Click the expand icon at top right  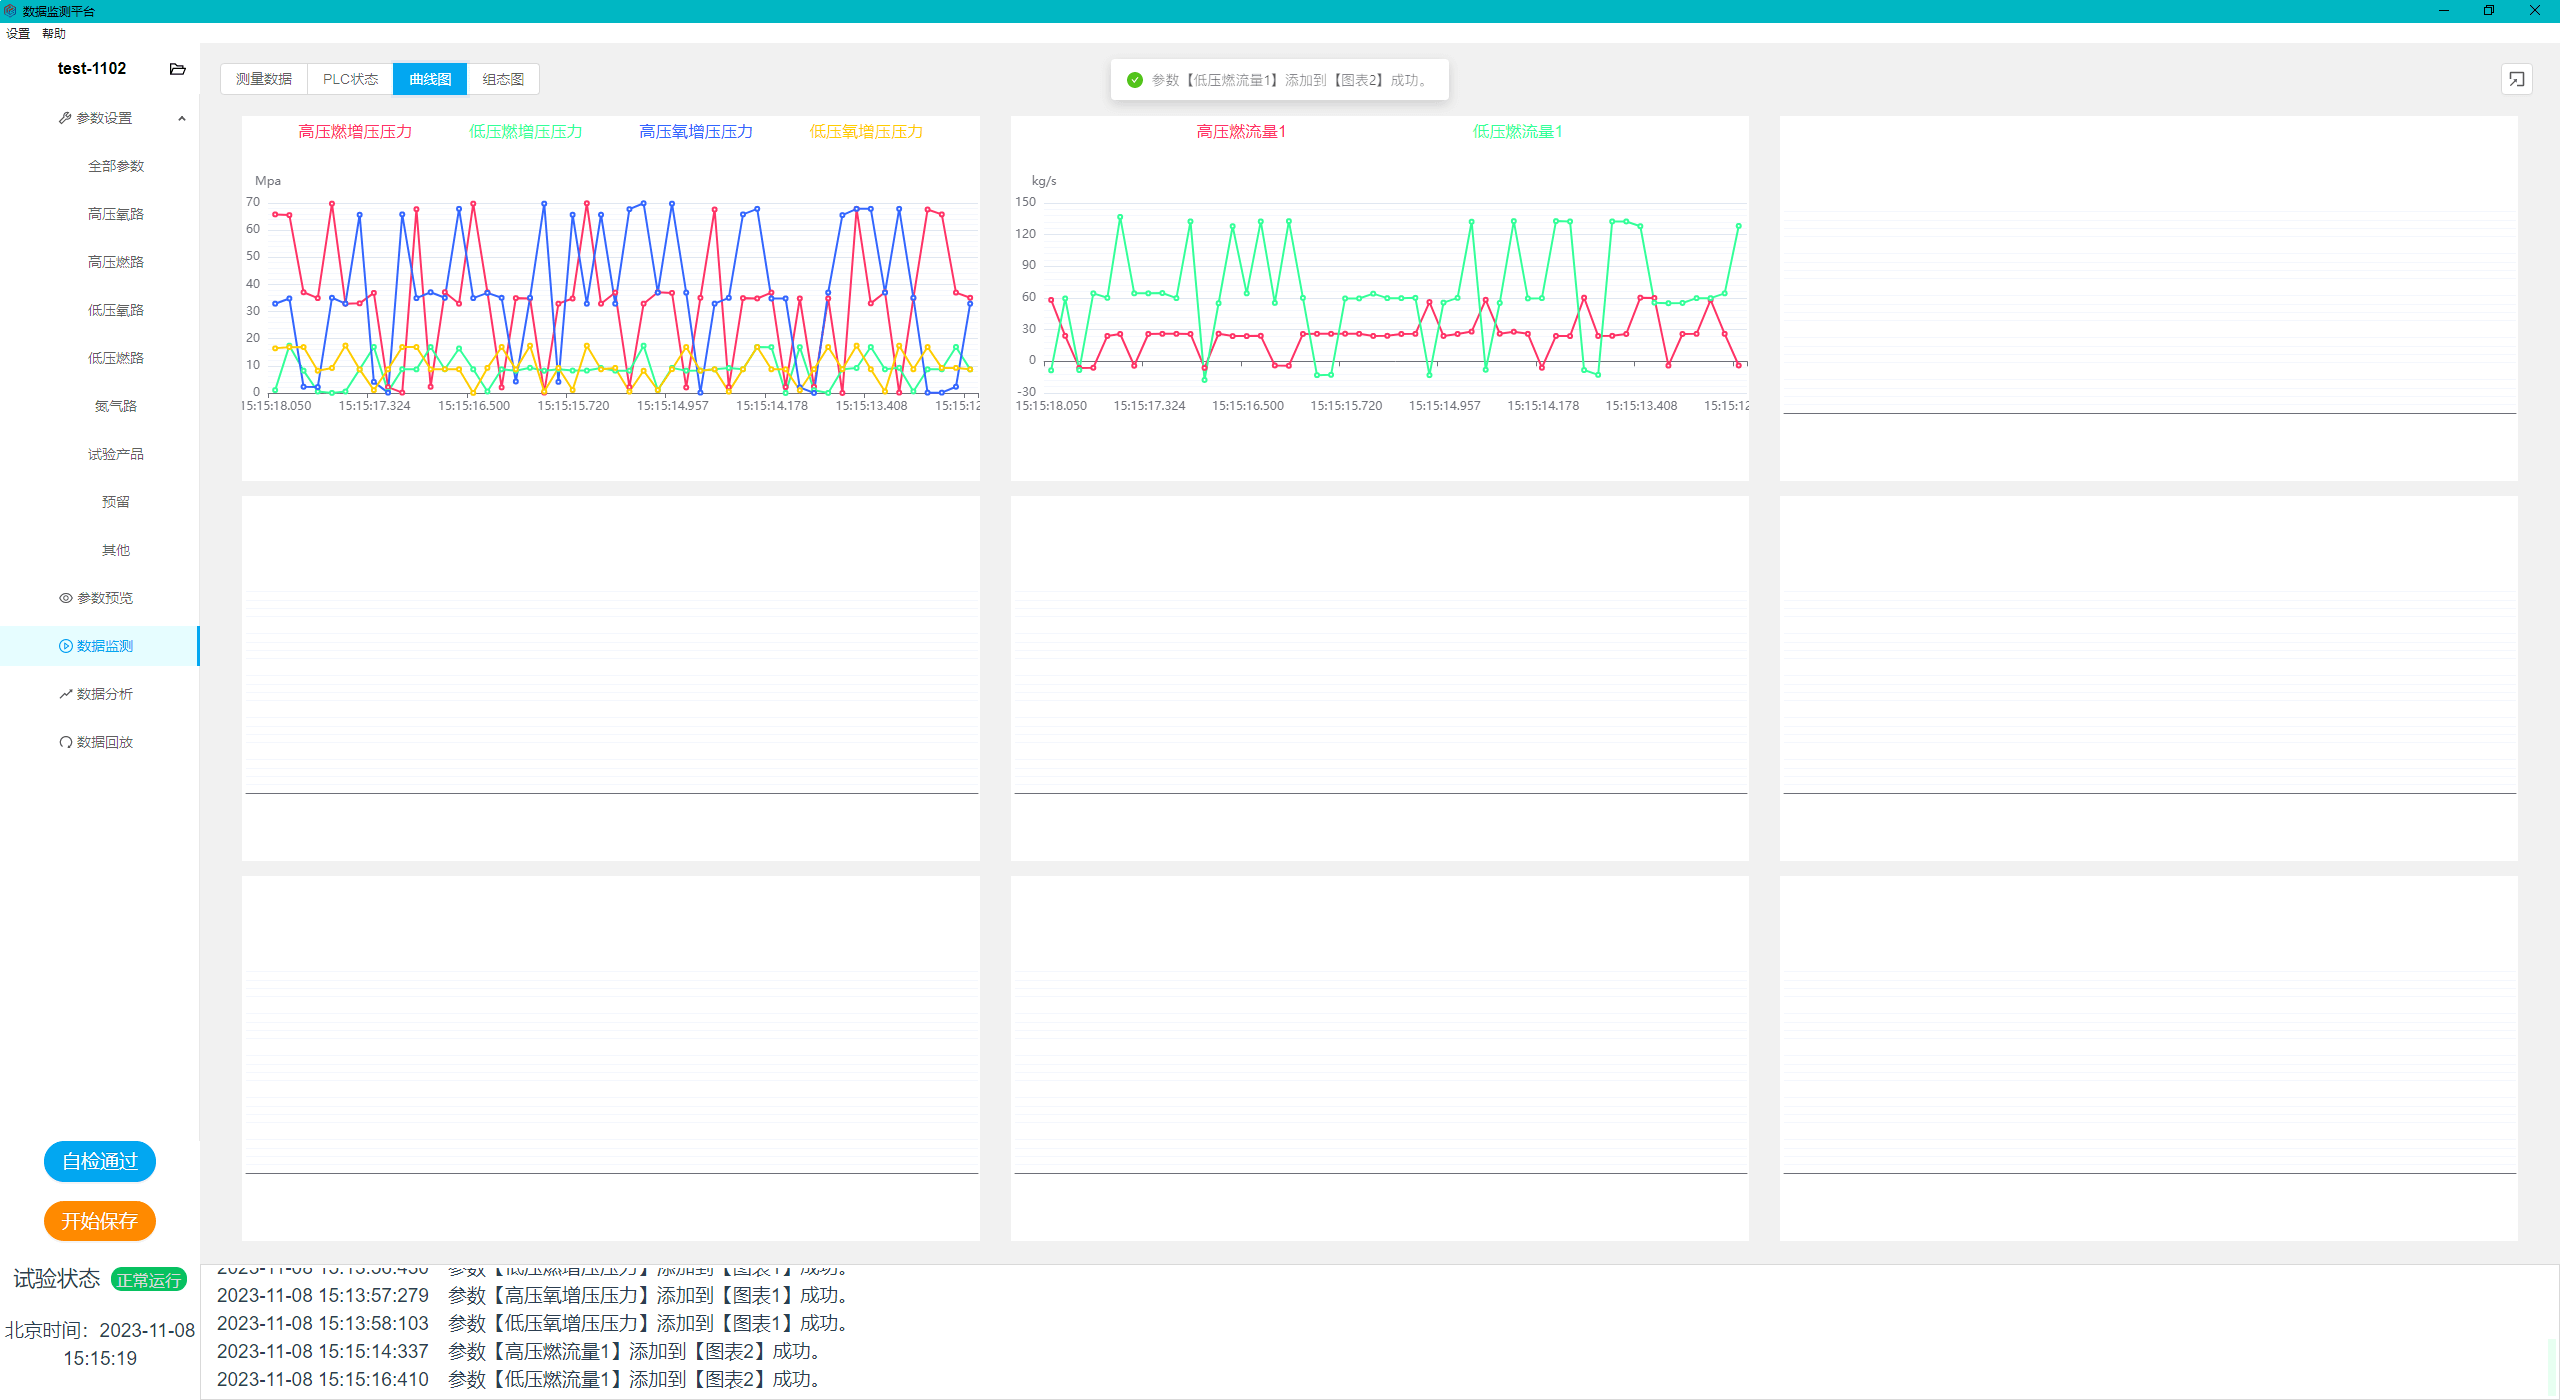tap(2516, 79)
